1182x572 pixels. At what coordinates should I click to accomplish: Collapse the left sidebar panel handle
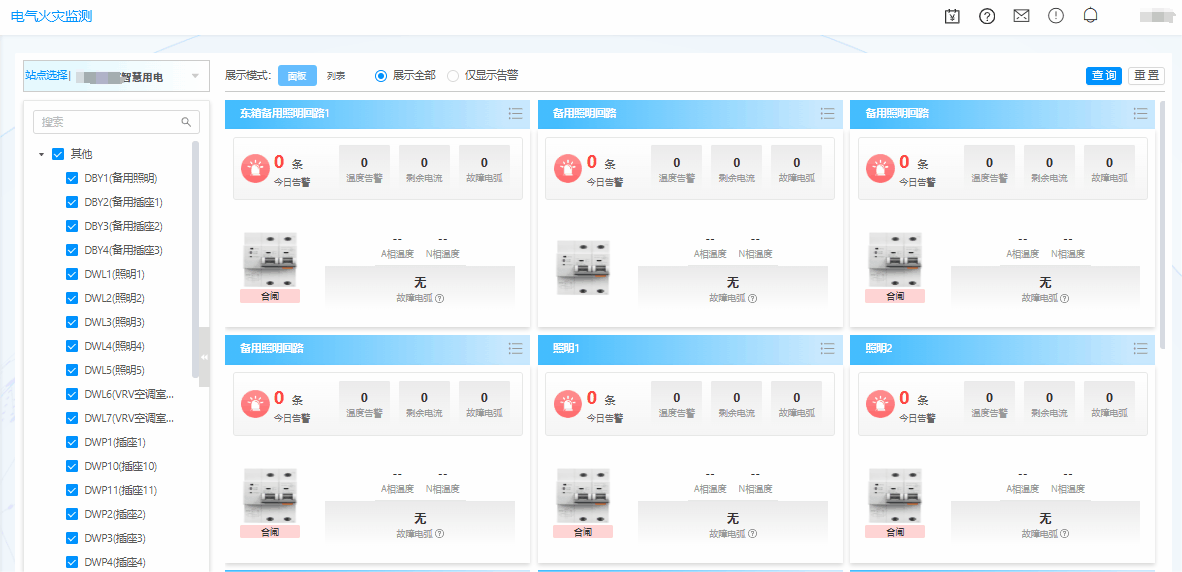[x=204, y=357]
